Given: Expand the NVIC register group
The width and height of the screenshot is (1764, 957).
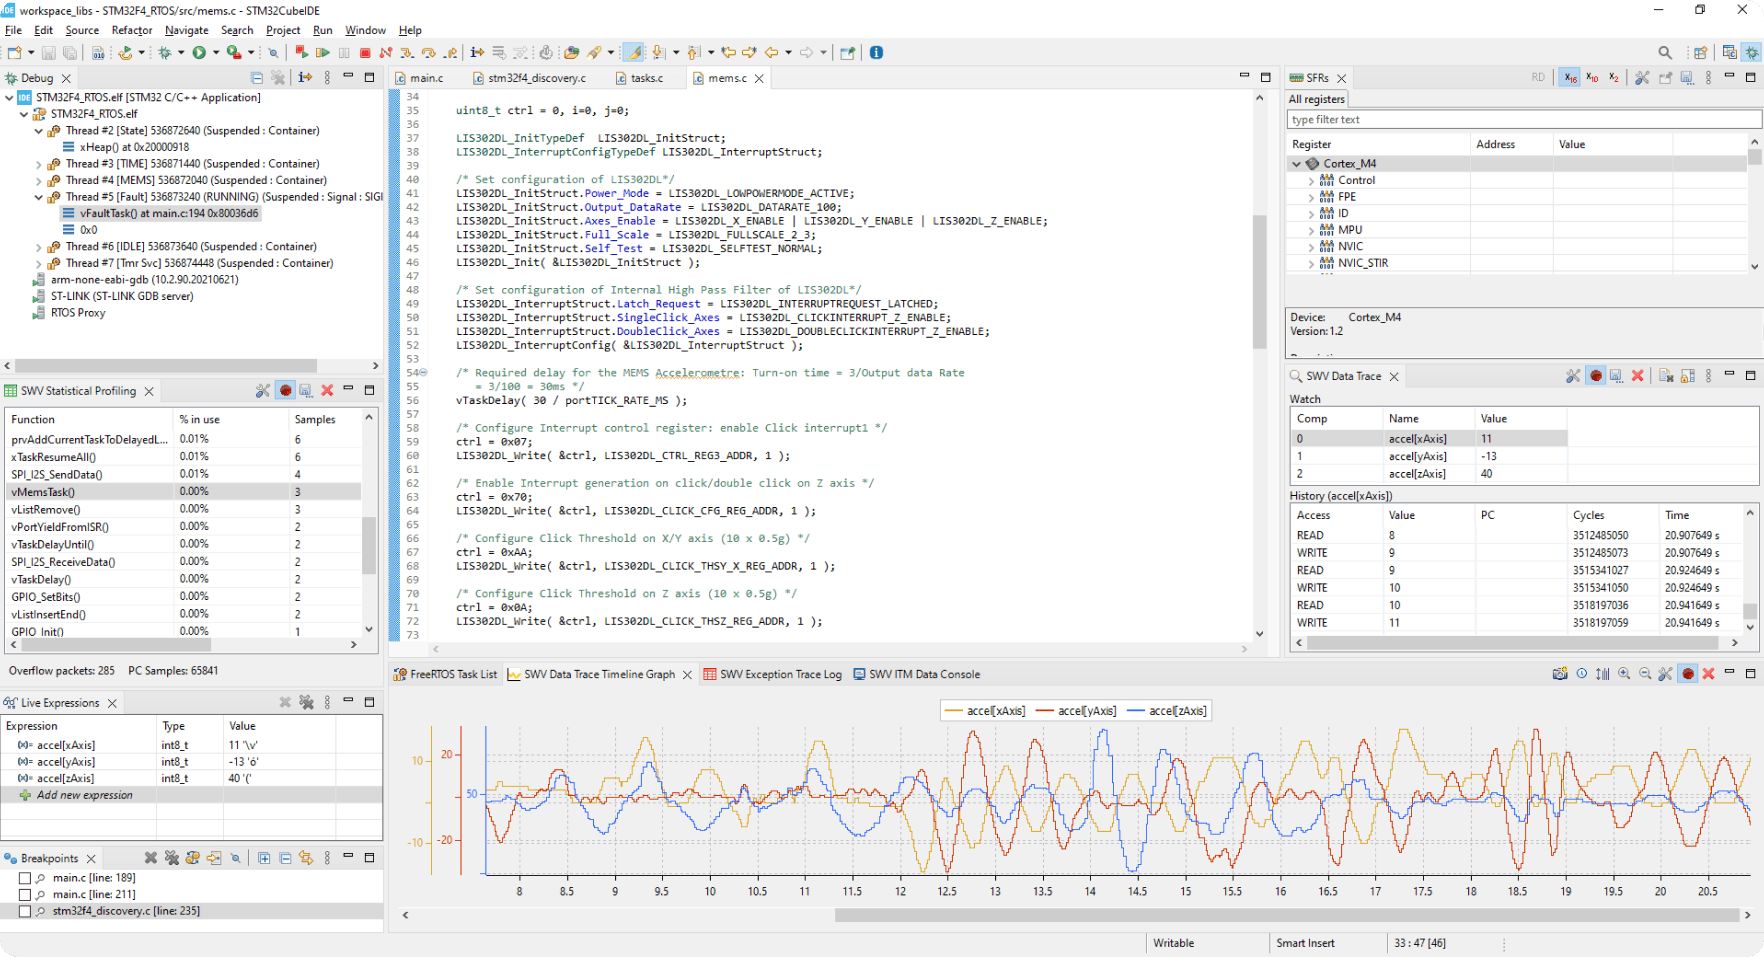Looking at the screenshot, I should [x=1311, y=247].
